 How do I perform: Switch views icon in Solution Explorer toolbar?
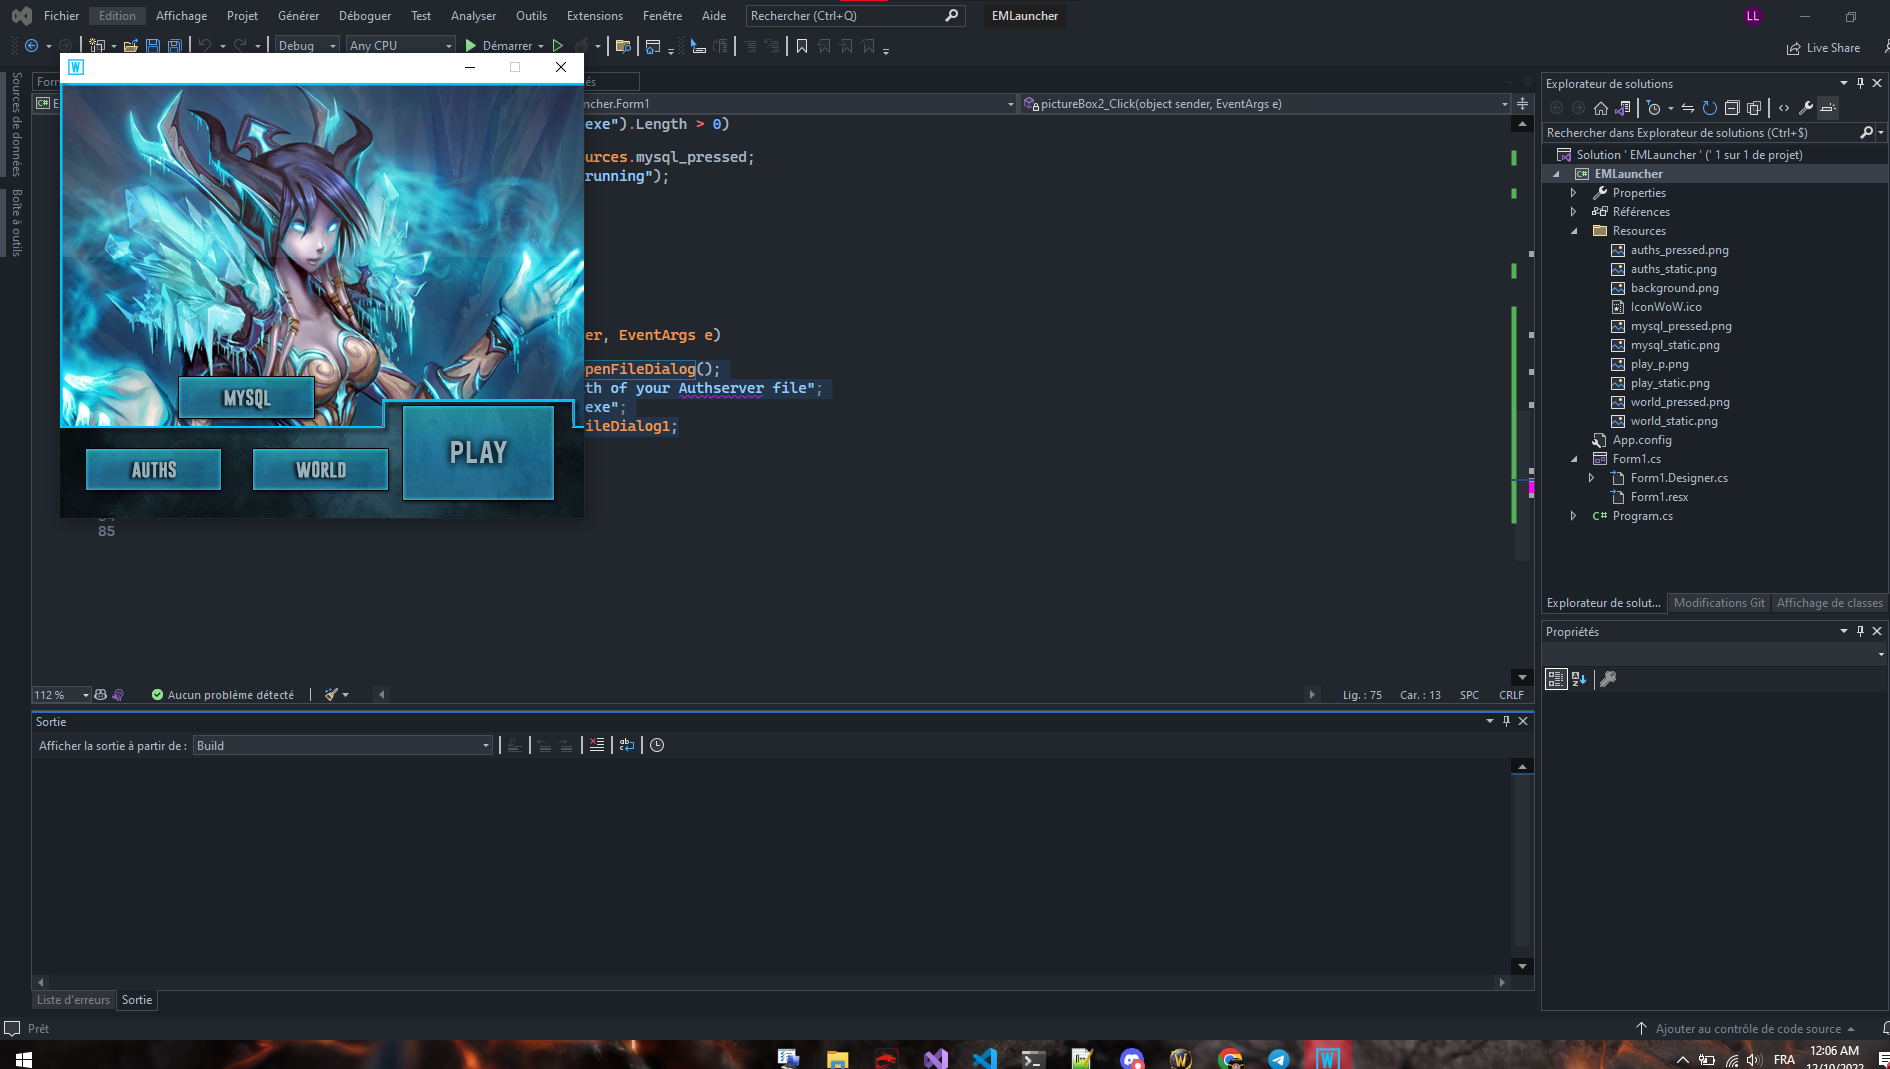pos(1623,108)
